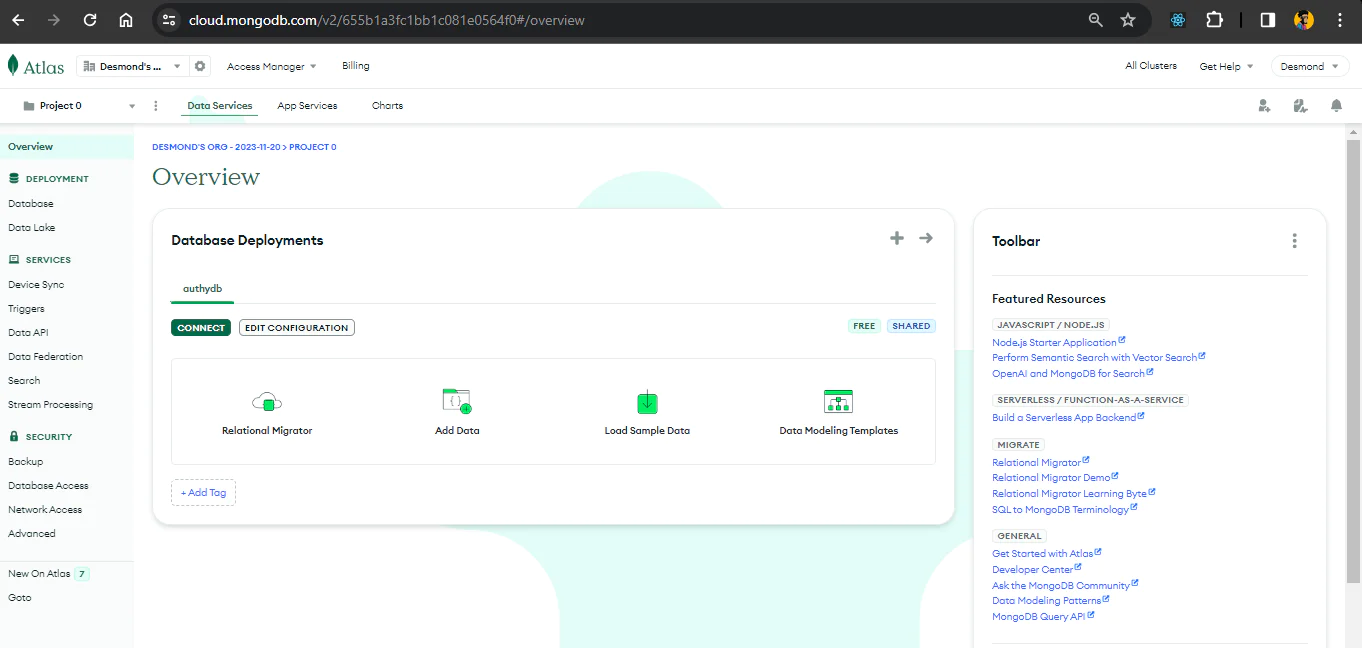
Task: Open the site information icon in address bar
Action: pos(169,20)
